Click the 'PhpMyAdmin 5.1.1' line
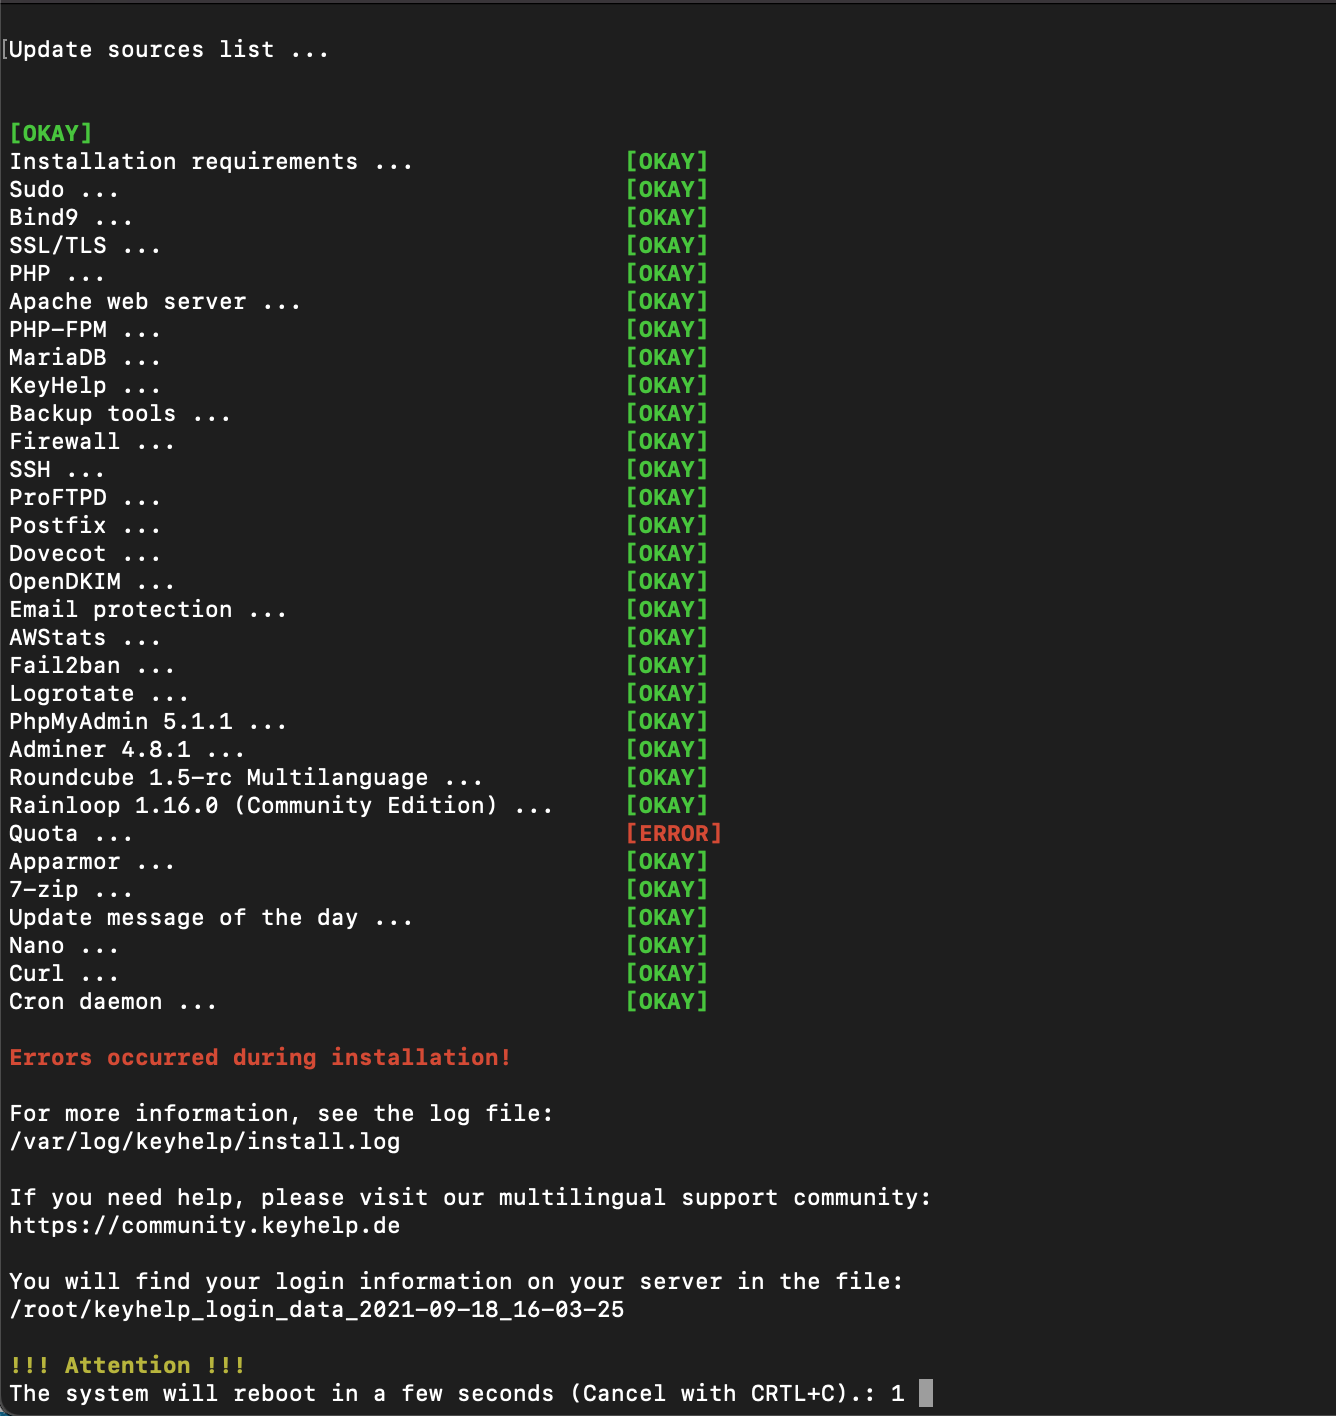The image size is (1336, 1416). tap(148, 722)
